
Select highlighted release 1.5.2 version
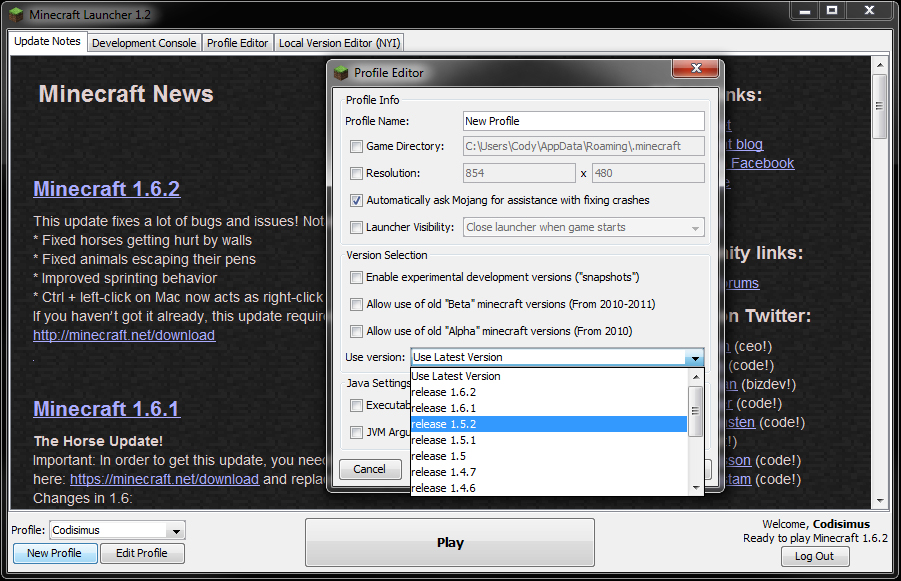pyautogui.click(x=549, y=425)
